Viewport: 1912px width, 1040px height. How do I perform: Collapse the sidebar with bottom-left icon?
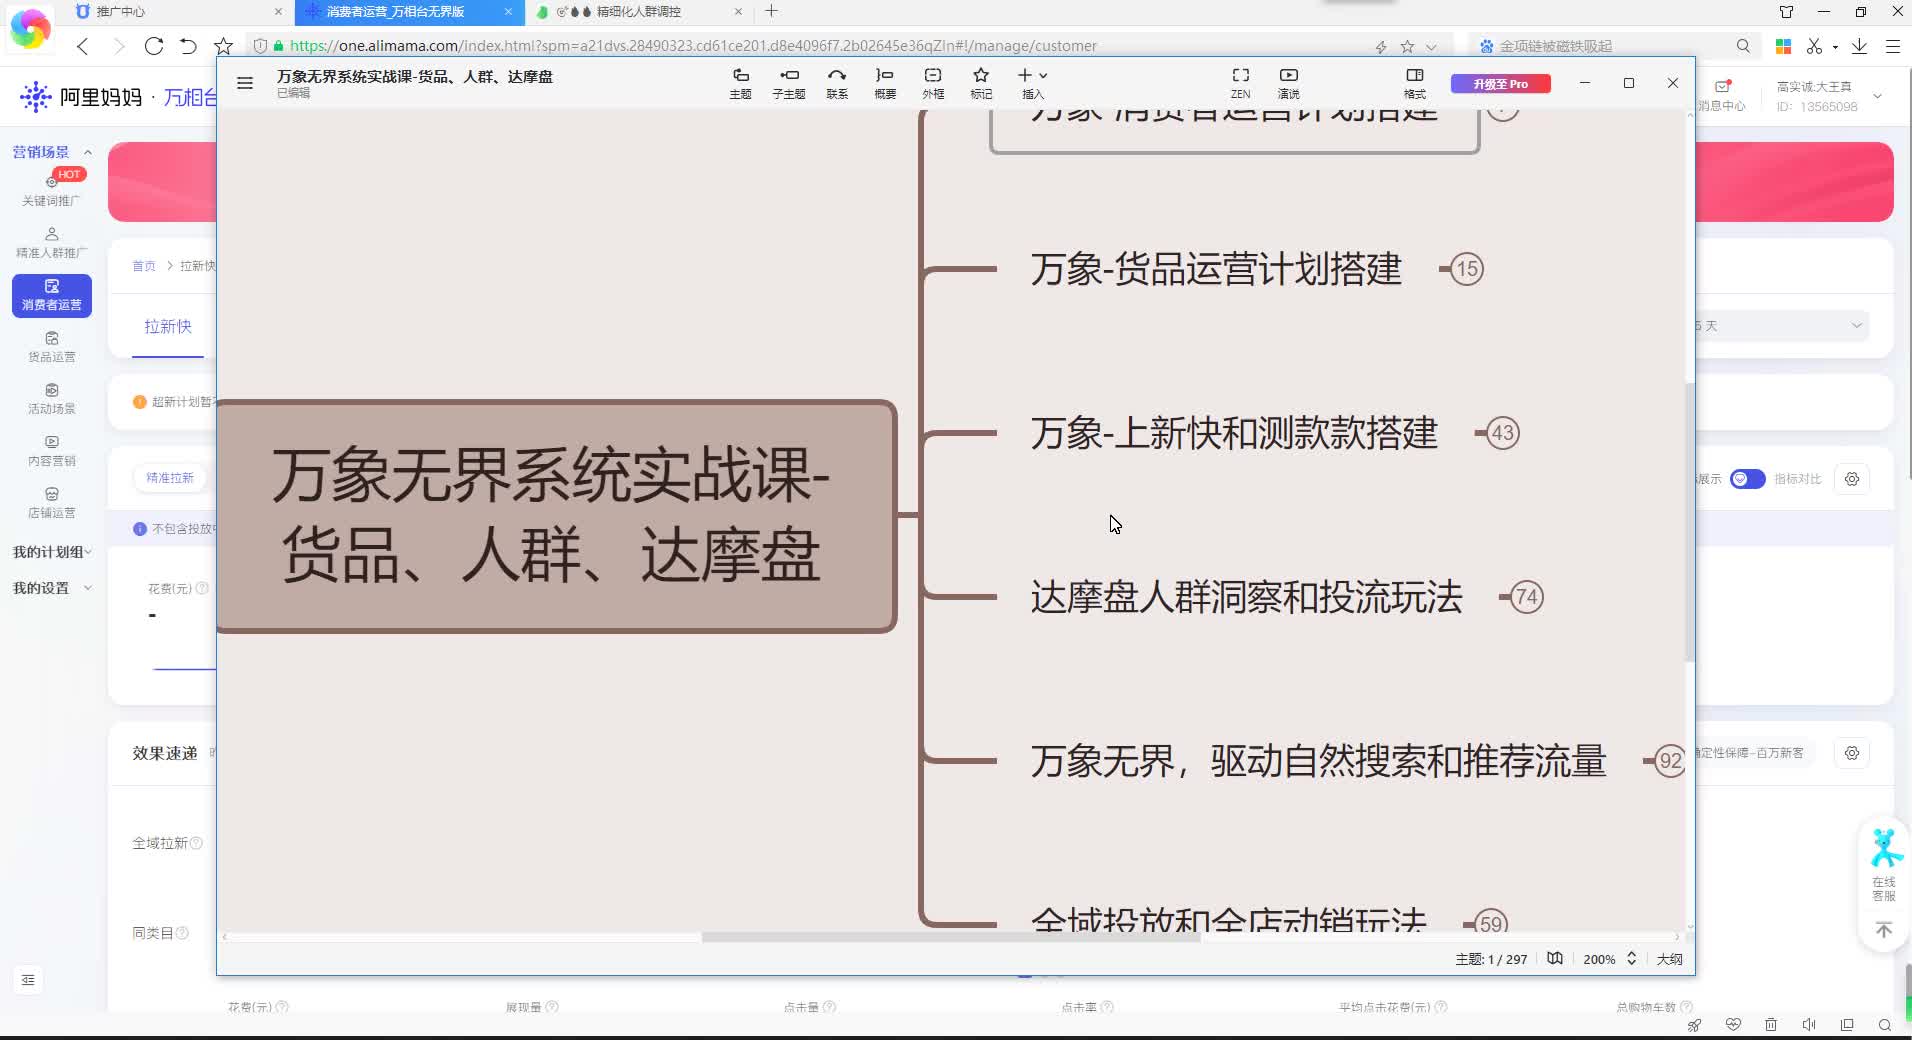[28, 980]
